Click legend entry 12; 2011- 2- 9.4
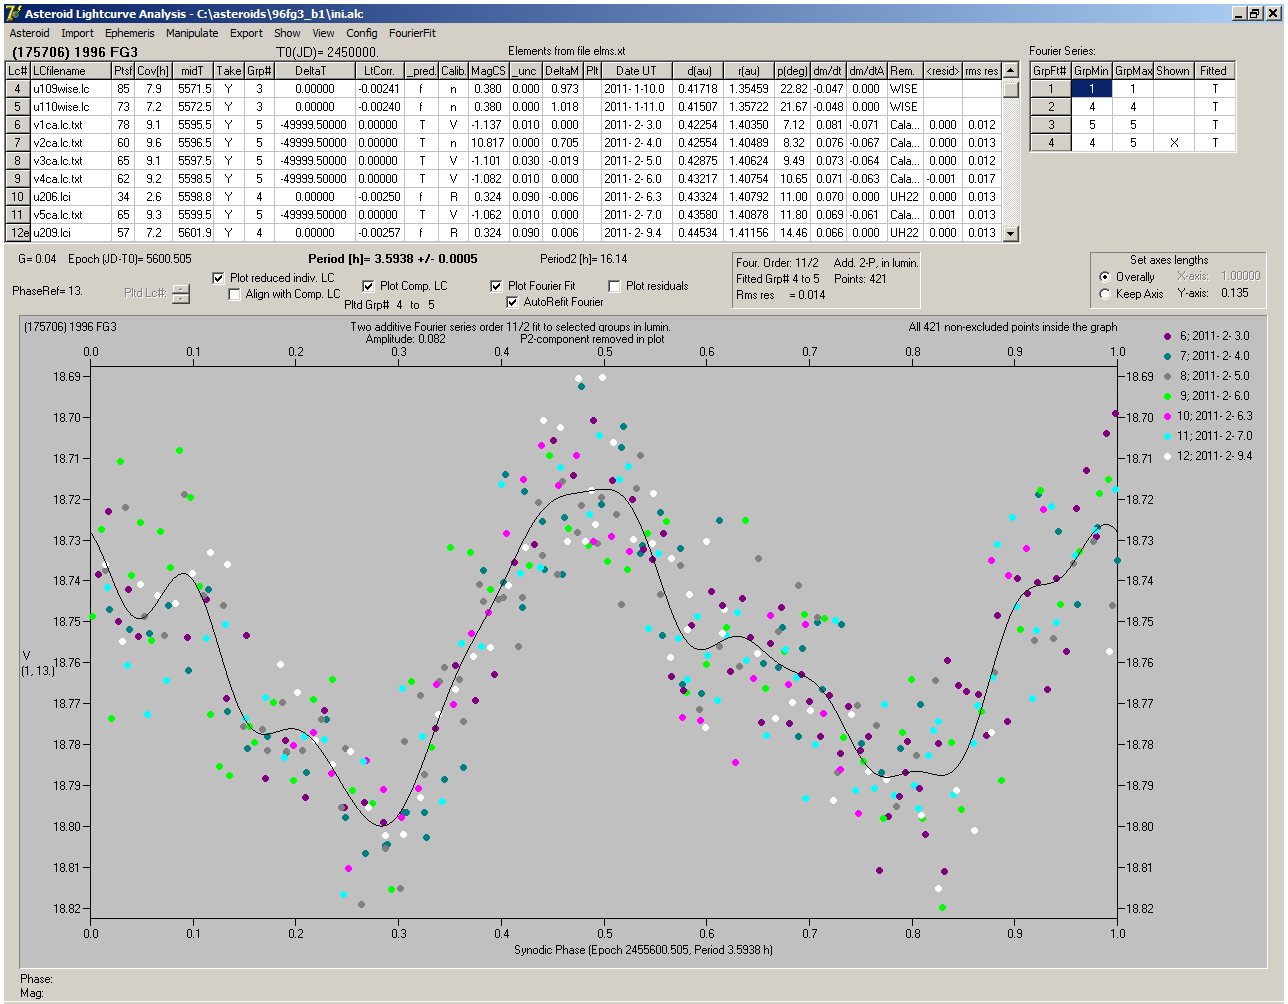Image resolution: width=1288 pixels, height=1004 pixels. tap(1208, 456)
